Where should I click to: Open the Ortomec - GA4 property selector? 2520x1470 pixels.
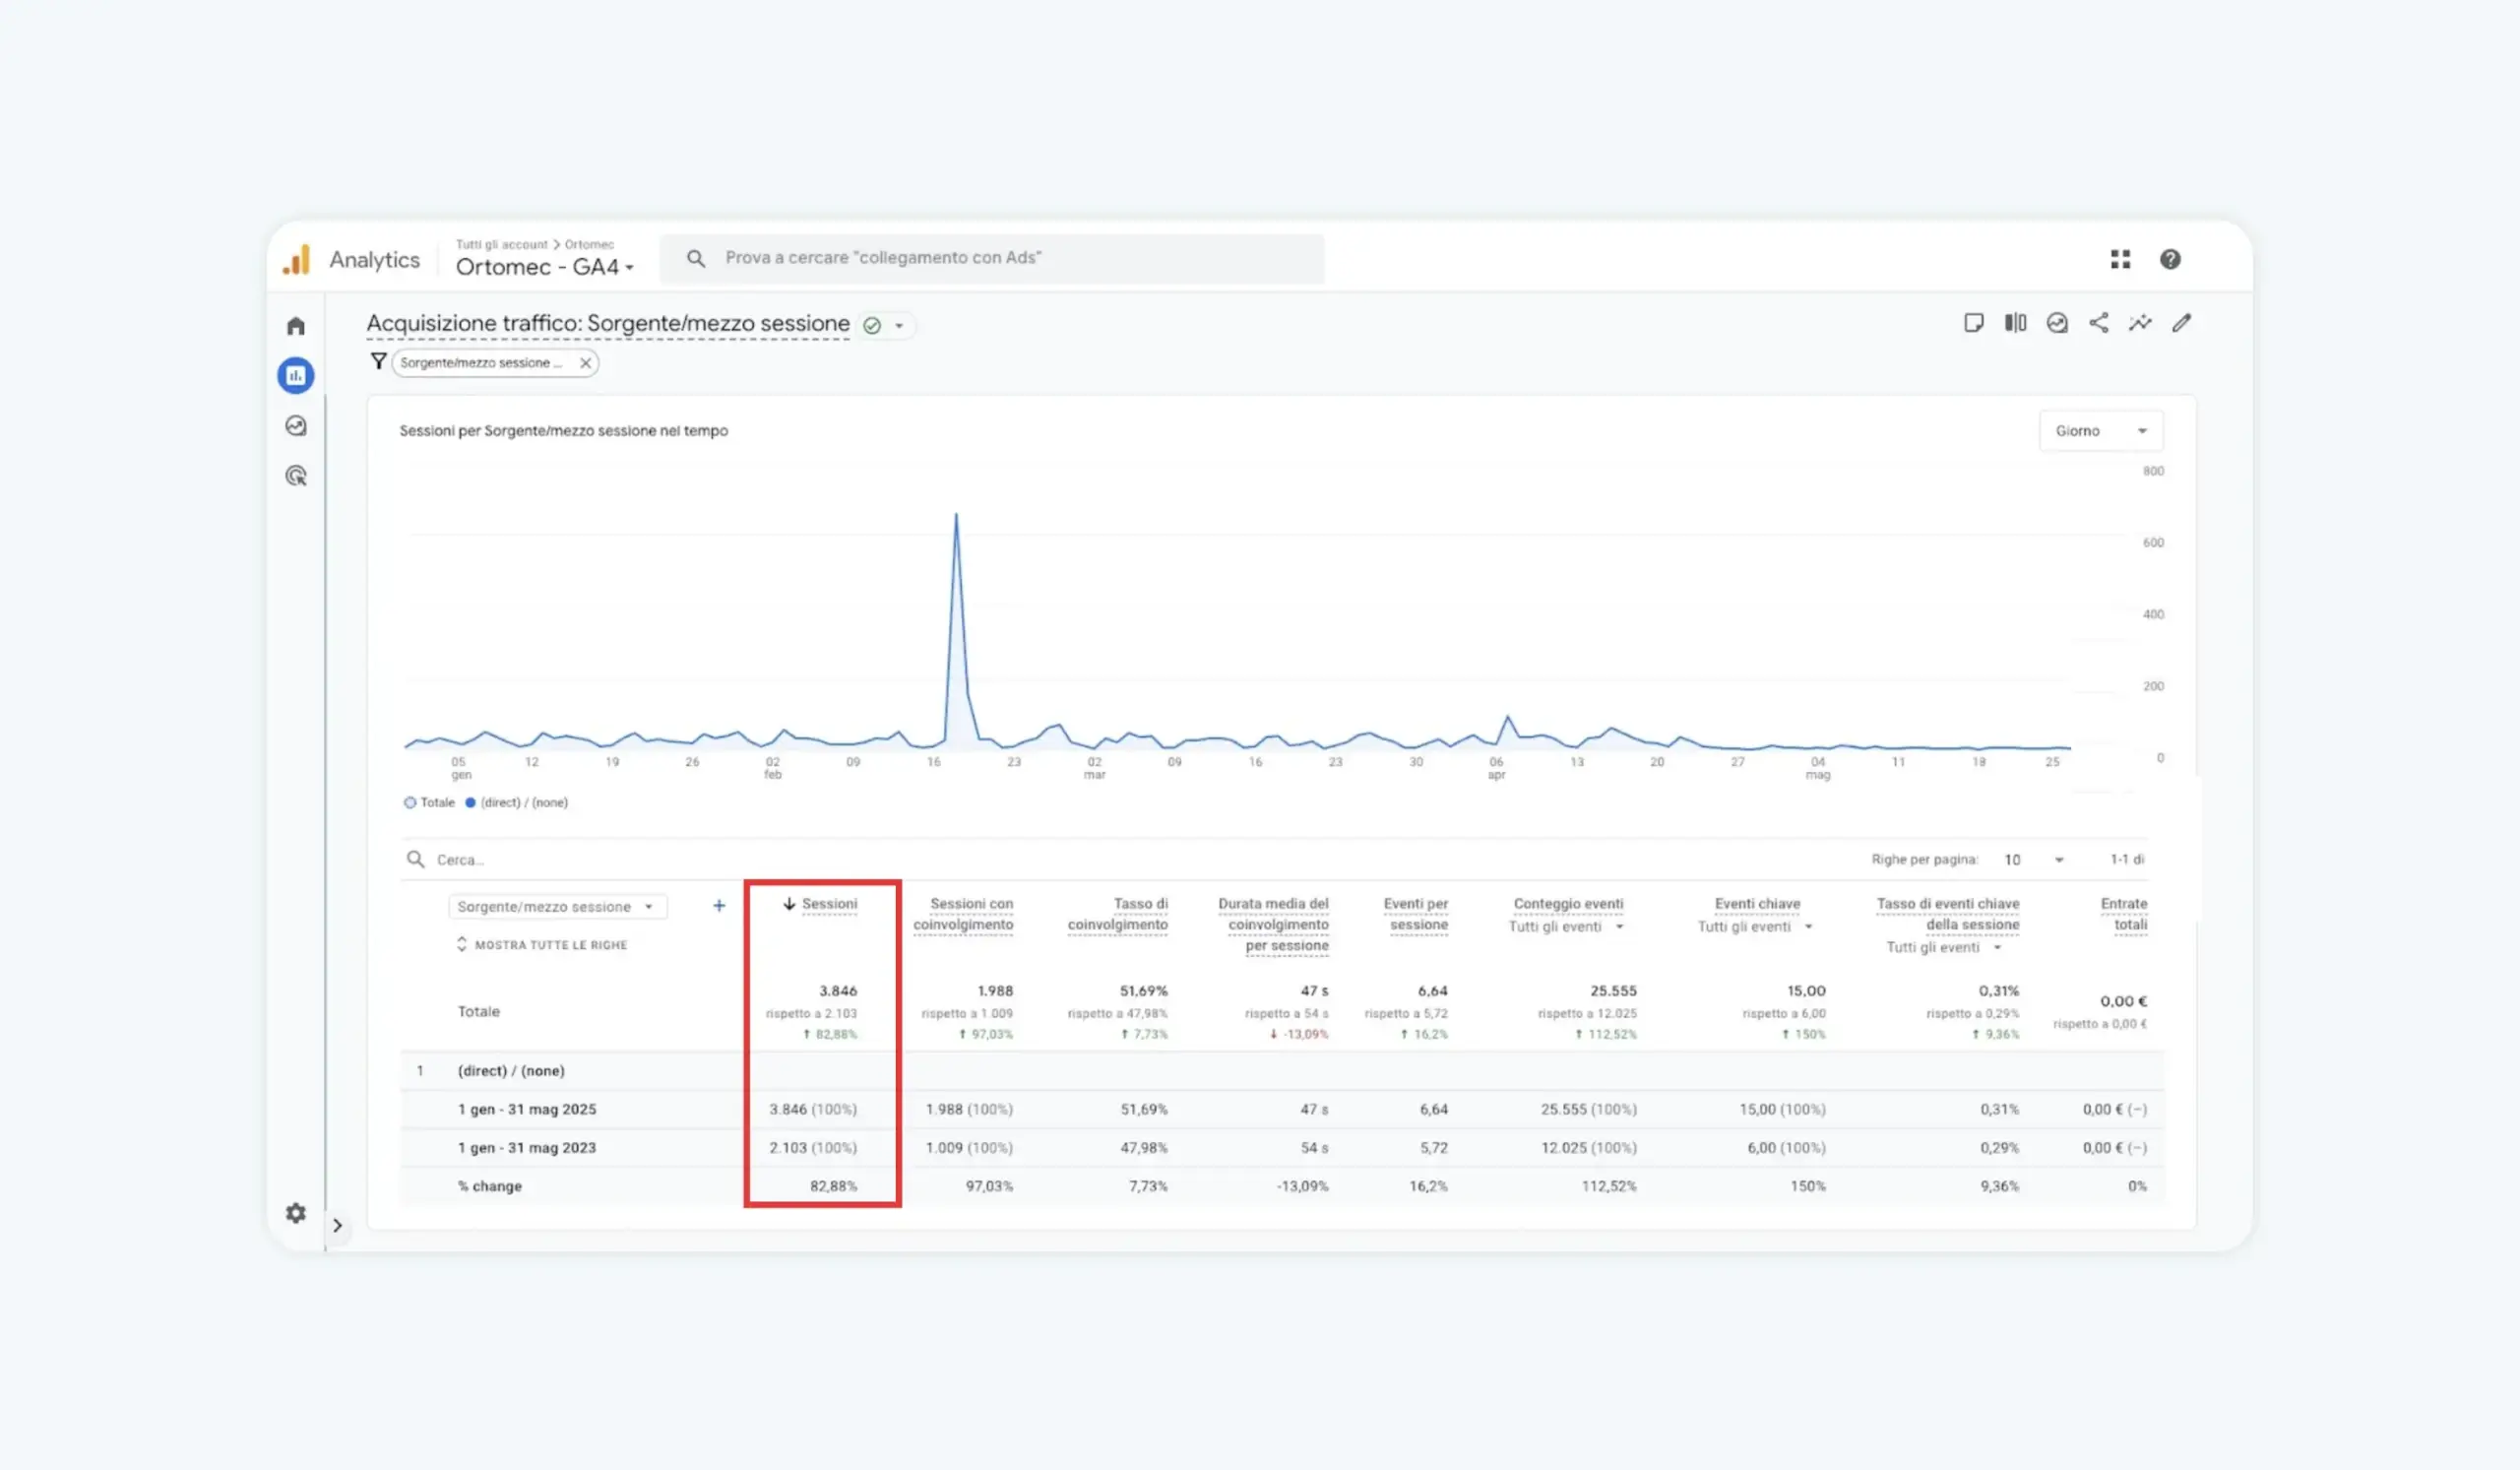tap(545, 267)
